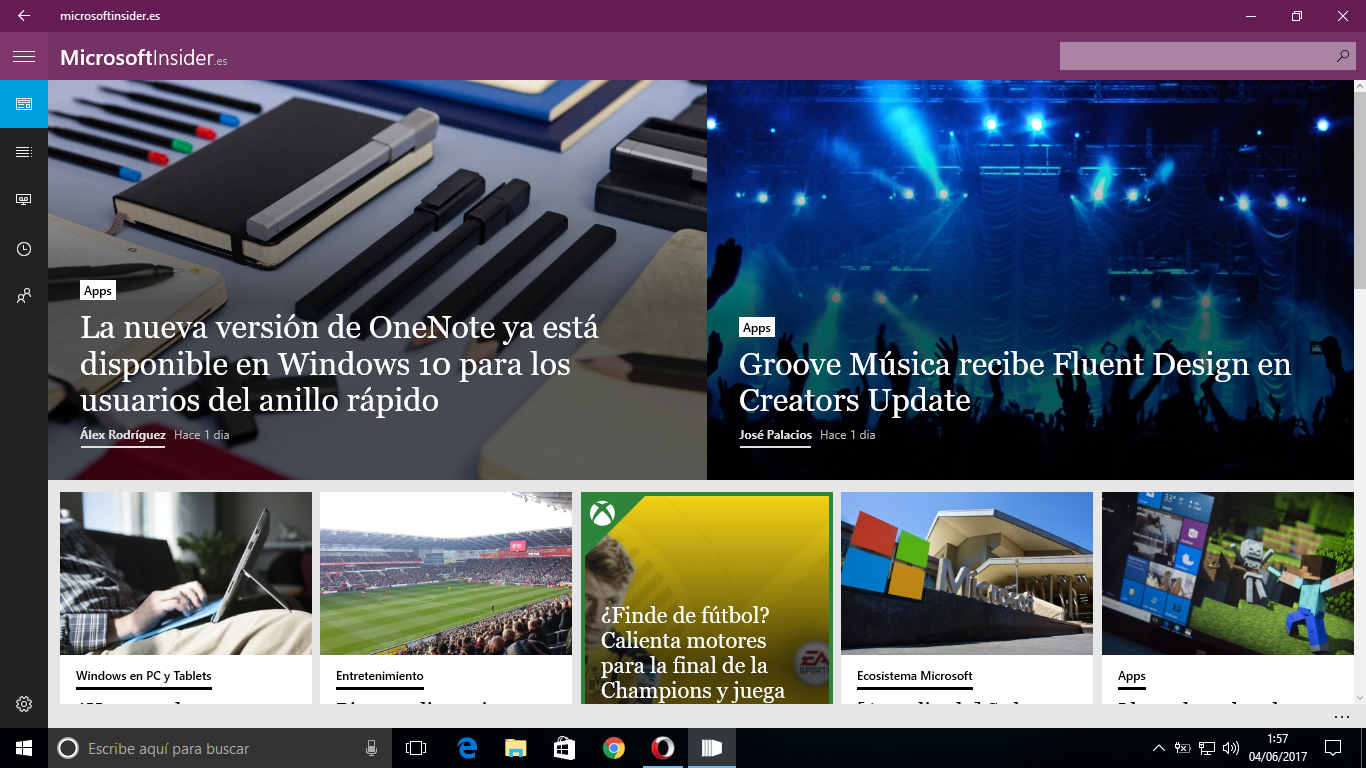Viewport: 1366px width, 768px height.
Task: Open the taskbar clock showing 1:57
Action: point(1277,748)
